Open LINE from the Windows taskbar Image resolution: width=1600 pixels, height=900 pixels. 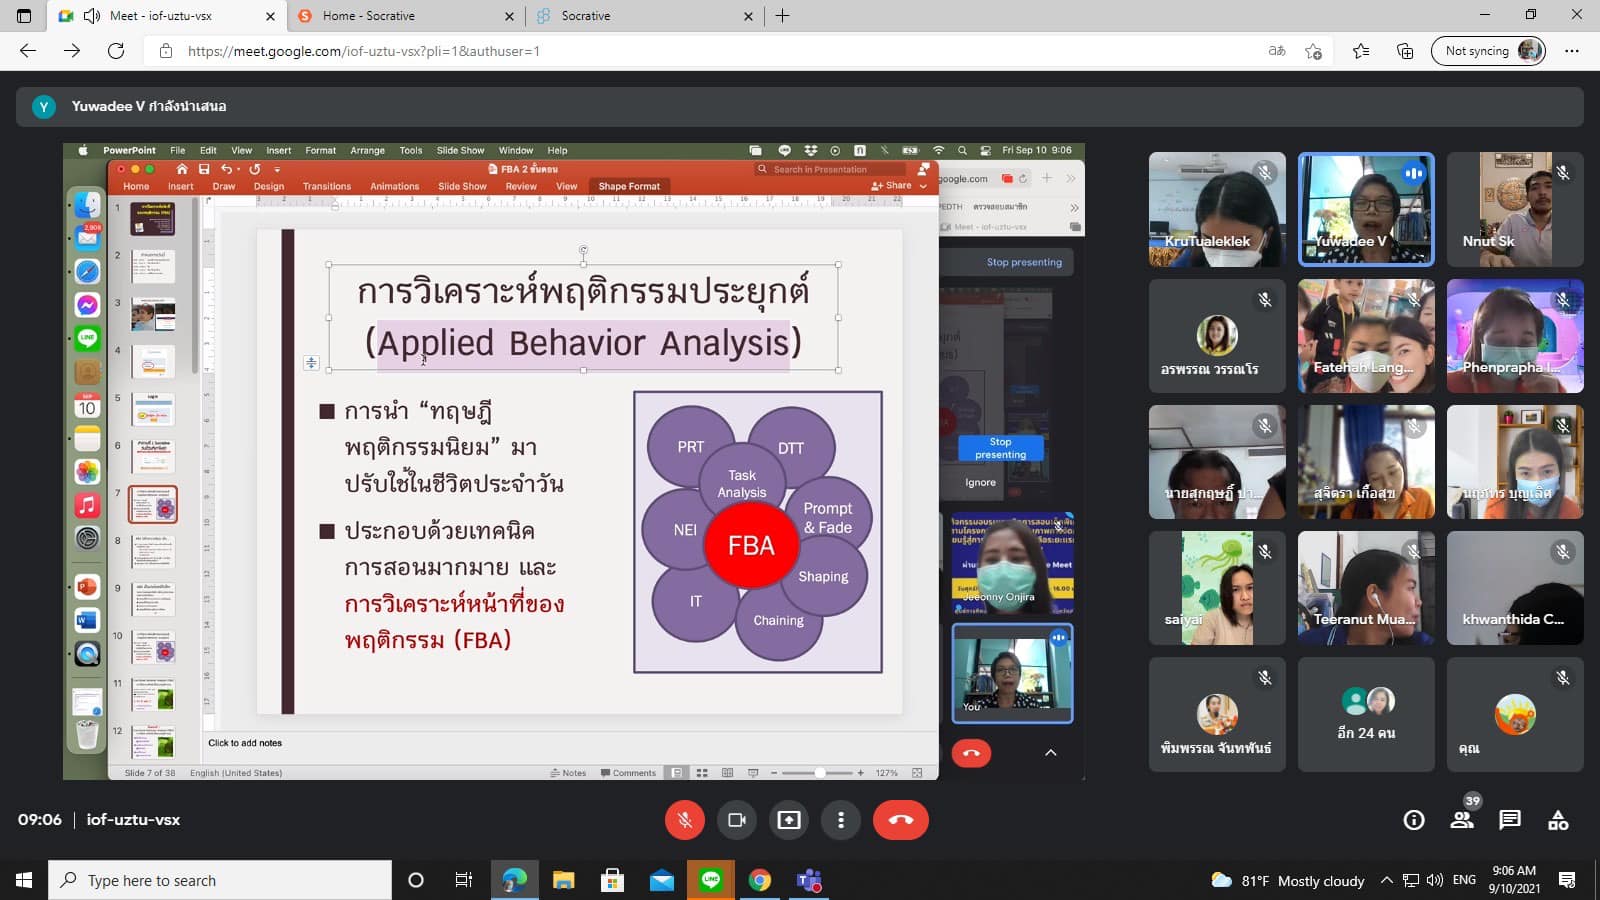[711, 880]
